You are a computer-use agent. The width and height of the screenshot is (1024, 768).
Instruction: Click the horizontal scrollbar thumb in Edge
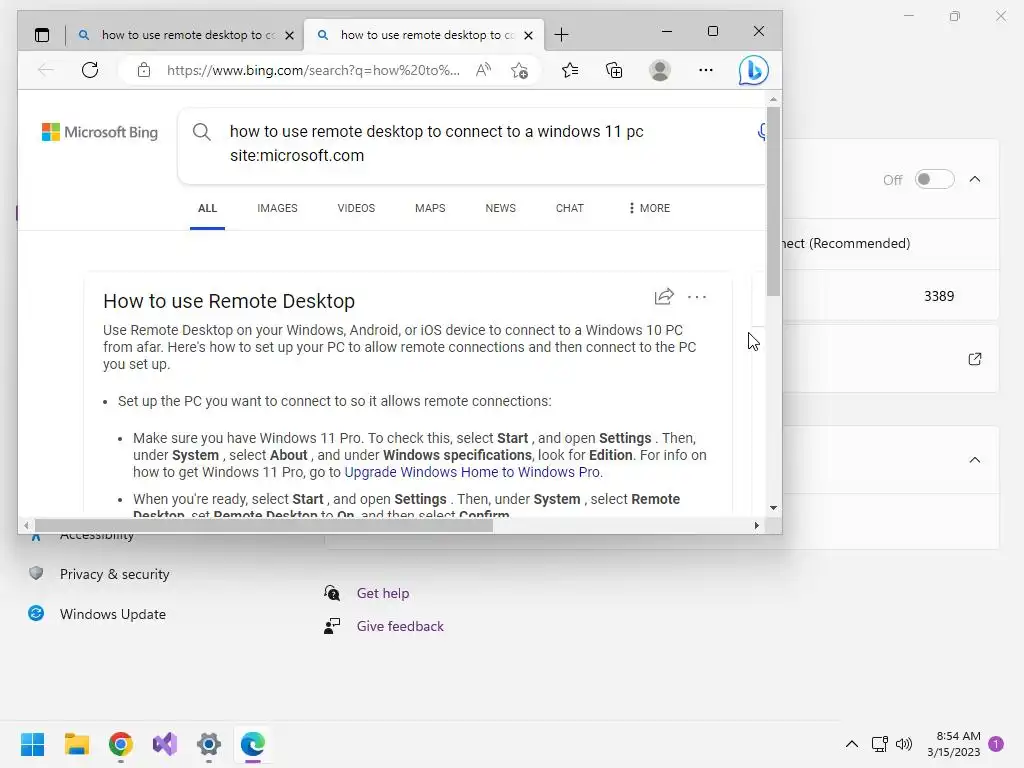tap(263, 526)
